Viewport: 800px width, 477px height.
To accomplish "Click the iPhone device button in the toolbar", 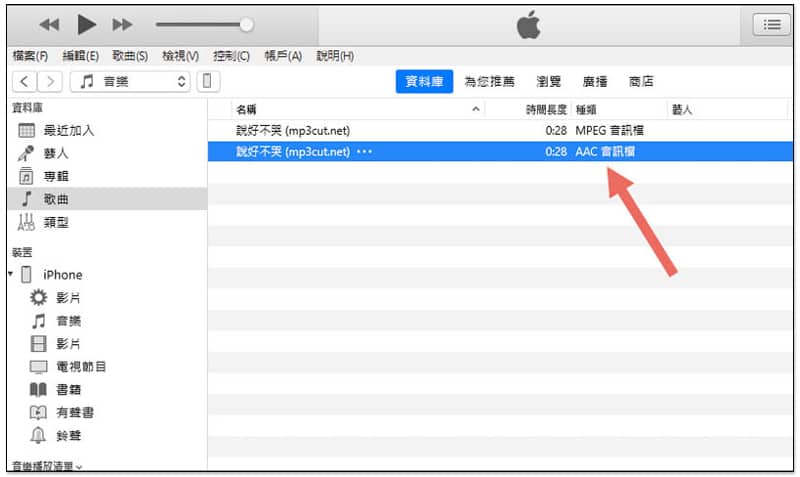I will [208, 82].
